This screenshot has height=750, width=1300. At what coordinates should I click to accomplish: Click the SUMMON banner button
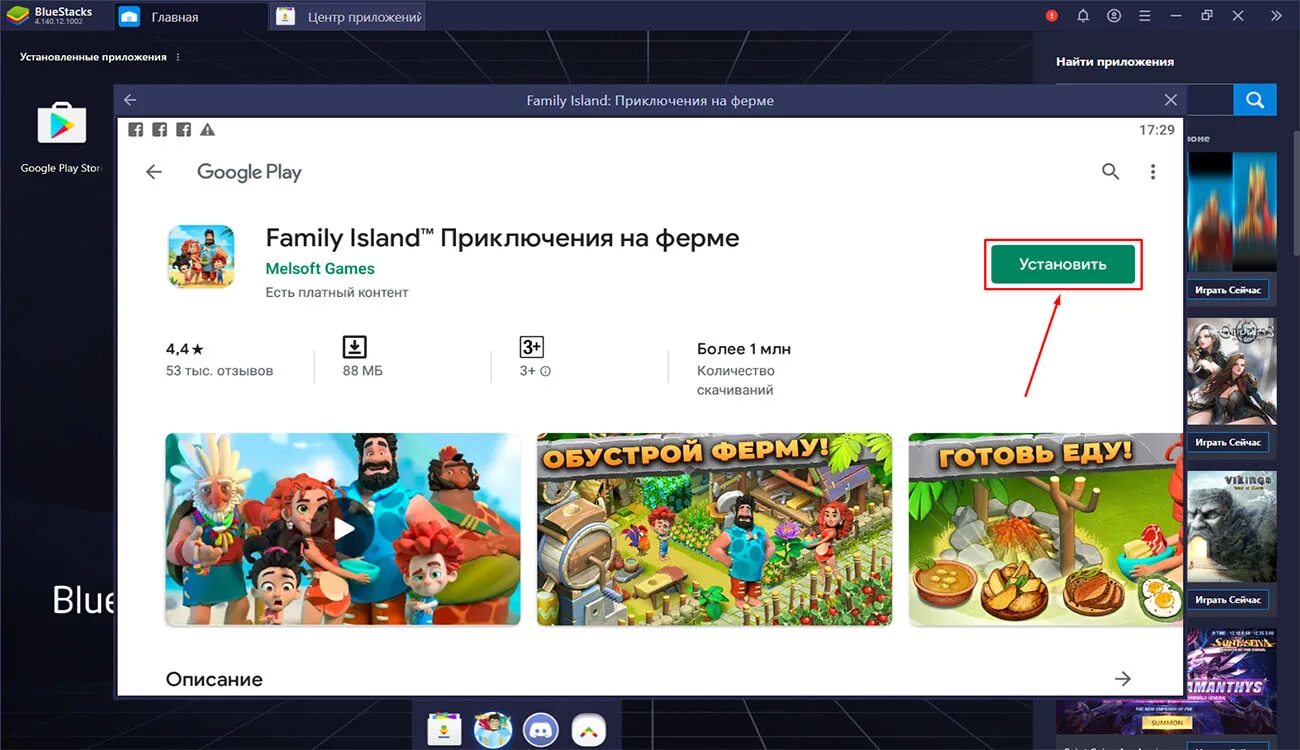1166,722
